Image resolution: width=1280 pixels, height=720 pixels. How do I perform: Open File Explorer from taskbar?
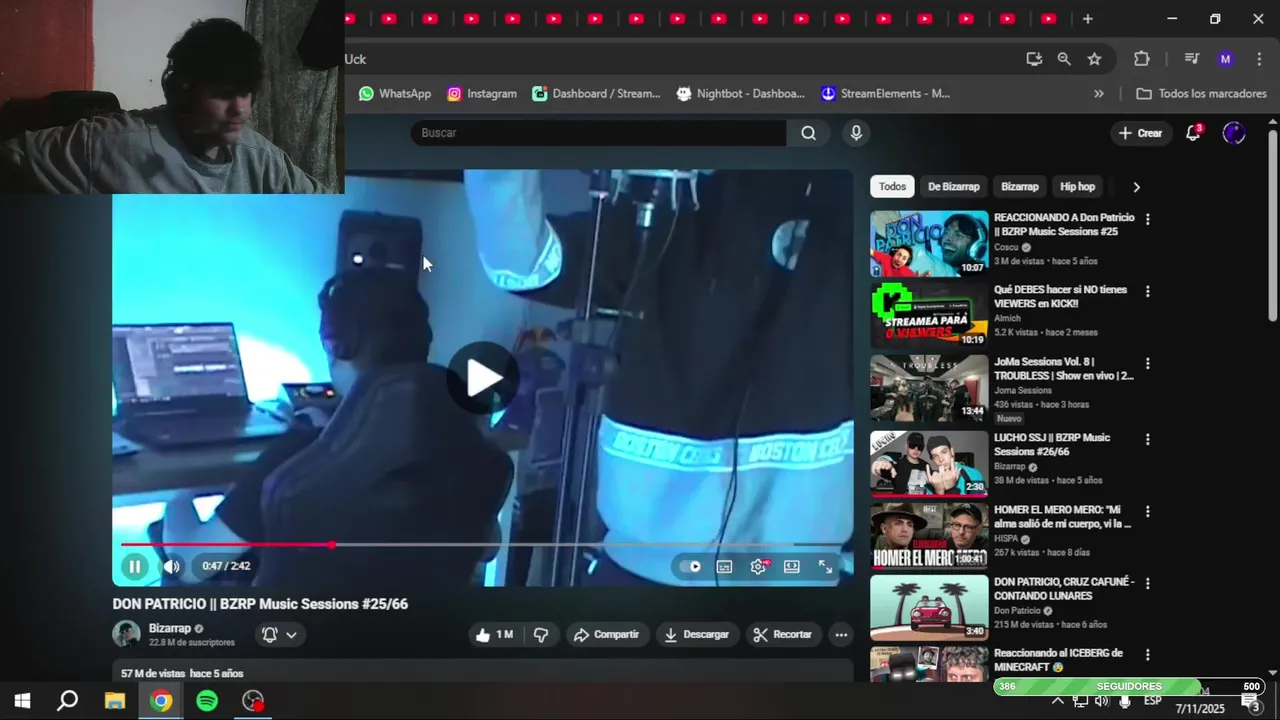point(114,701)
